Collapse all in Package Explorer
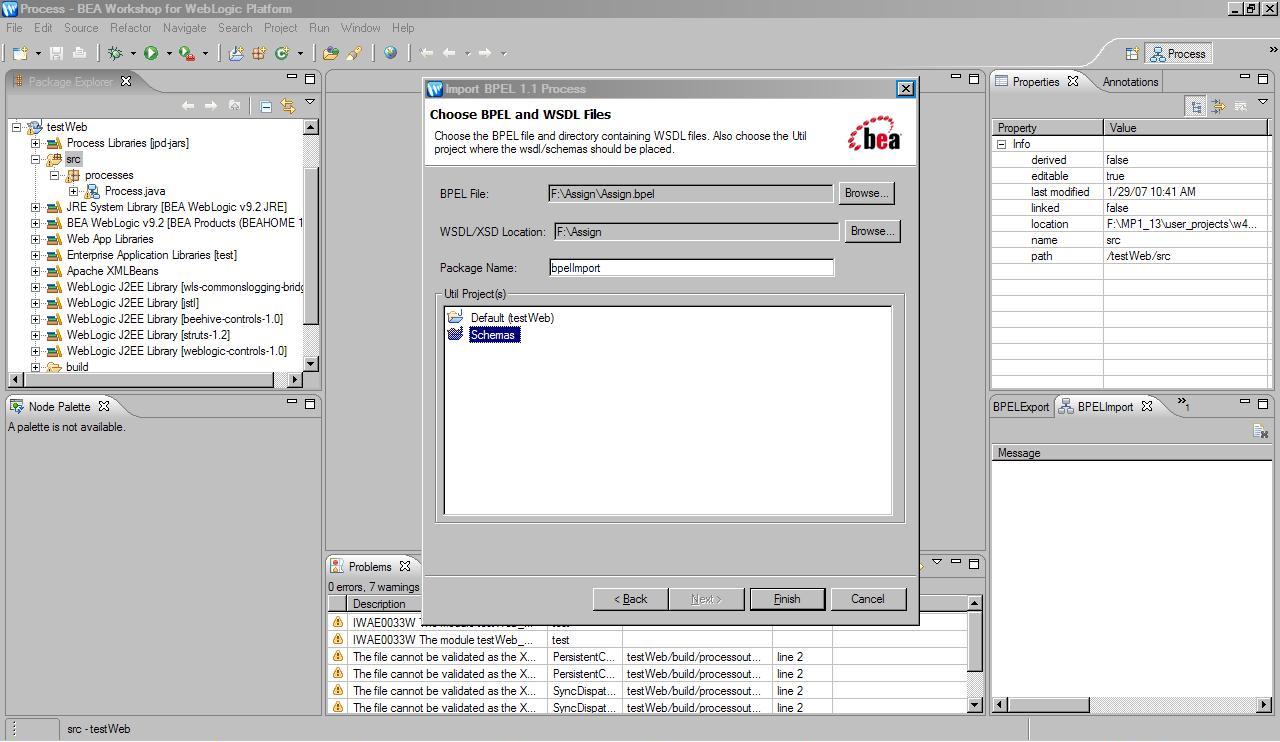This screenshot has height=742, width=1280. point(266,105)
